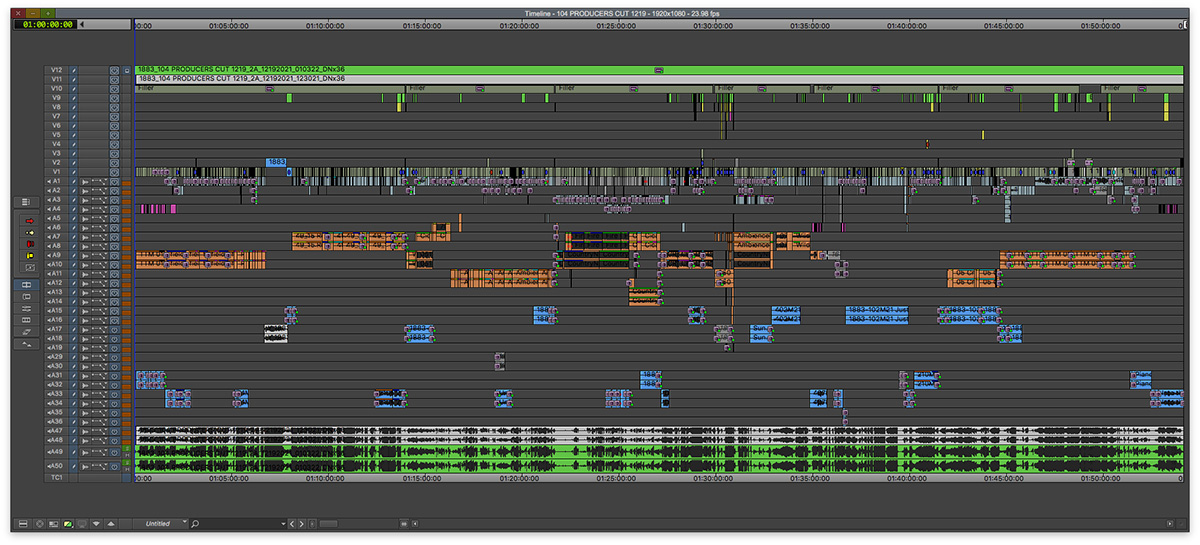Click the 01:00:00:00 master timecode display

coord(43,23)
